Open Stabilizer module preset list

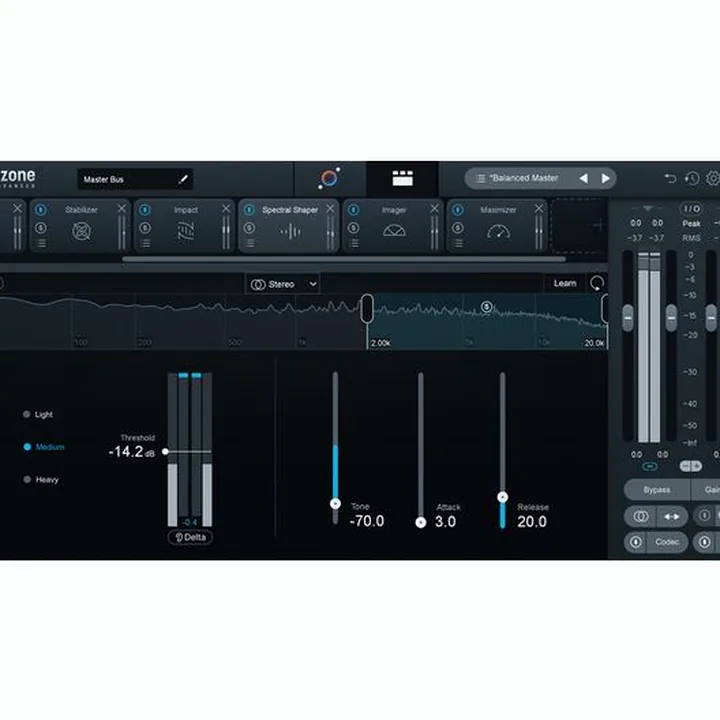pyautogui.click(x=41, y=243)
